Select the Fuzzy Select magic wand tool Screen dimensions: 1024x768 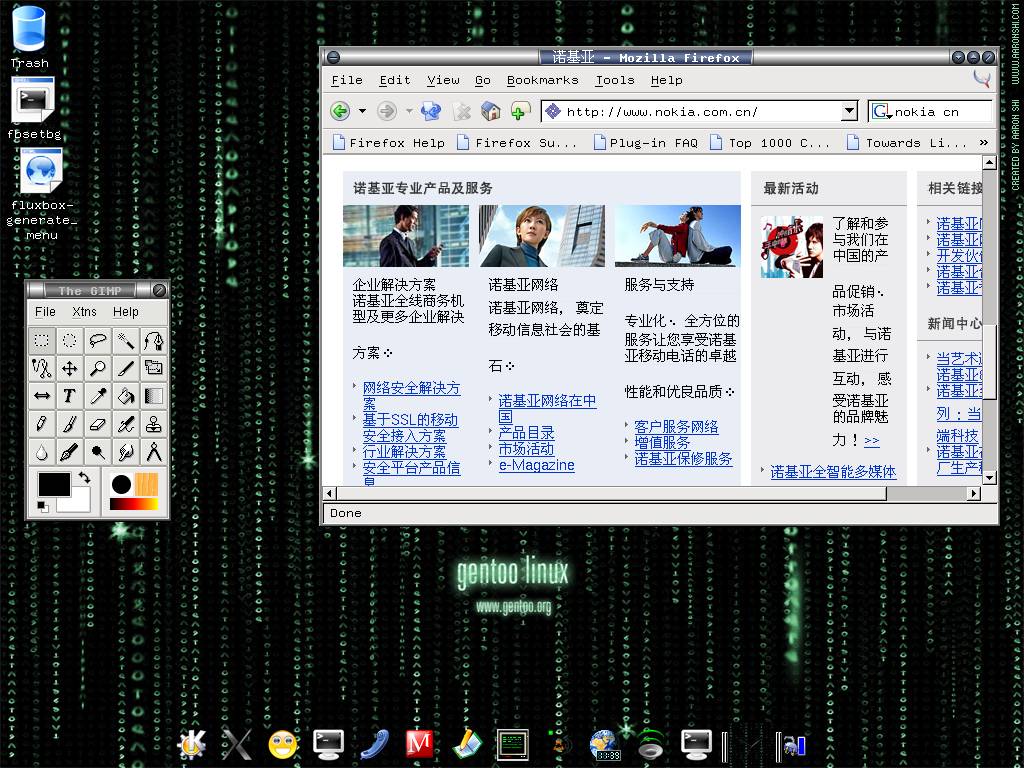click(126, 340)
